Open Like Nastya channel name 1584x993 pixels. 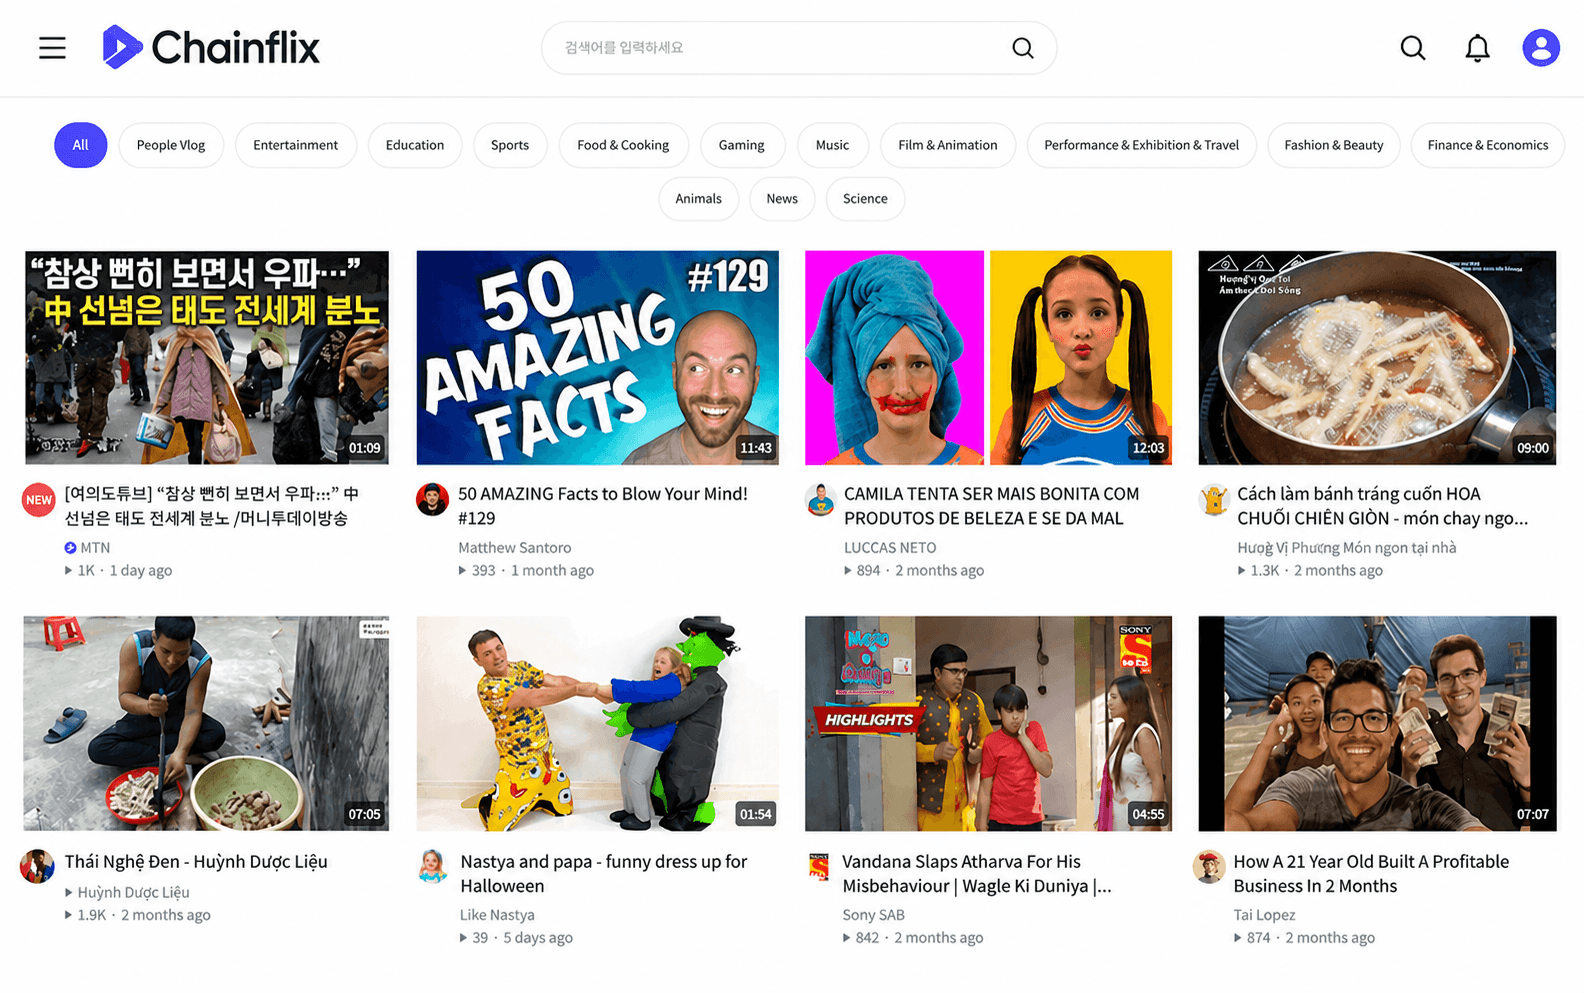[497, 915]
